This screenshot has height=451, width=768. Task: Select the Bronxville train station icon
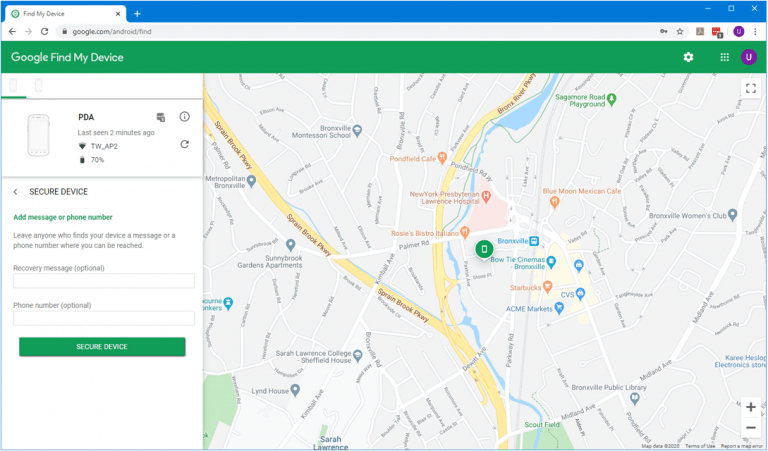(x=534, y=241)
